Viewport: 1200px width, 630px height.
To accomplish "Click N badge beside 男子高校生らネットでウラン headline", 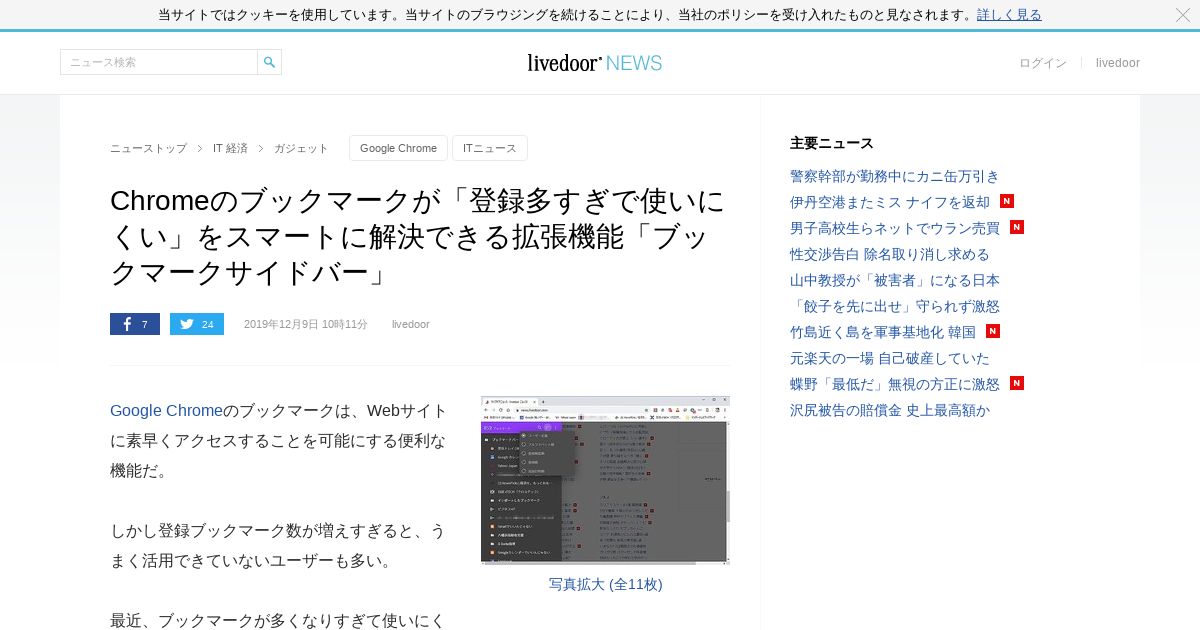I will (x=1017, y=227).
